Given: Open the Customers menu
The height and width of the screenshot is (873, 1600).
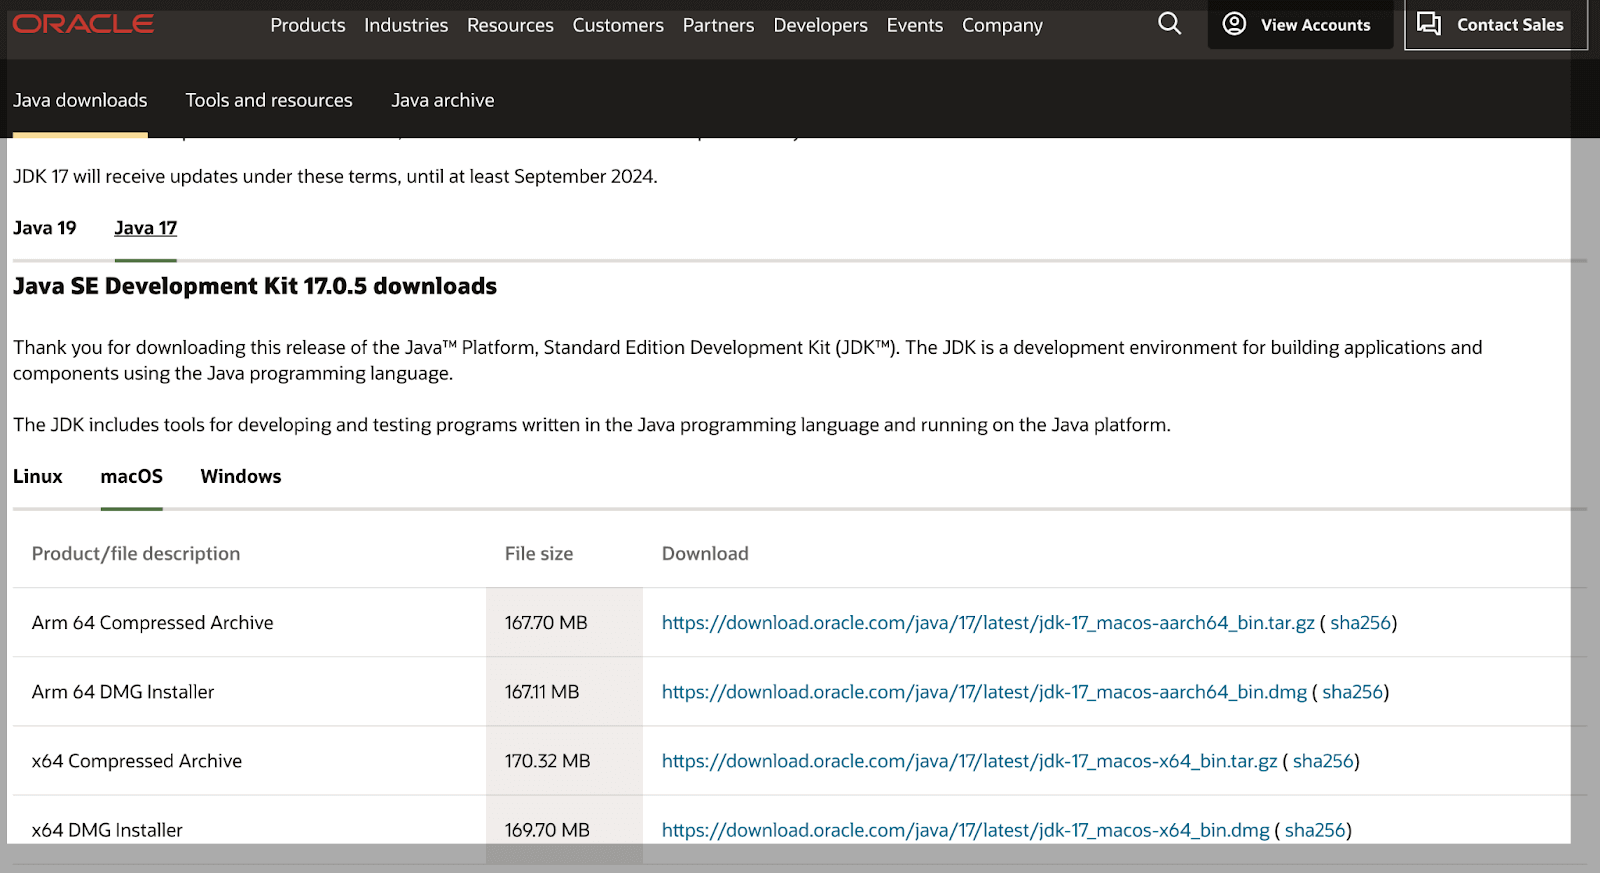Looking at the screenshot, I should point(618,25).
